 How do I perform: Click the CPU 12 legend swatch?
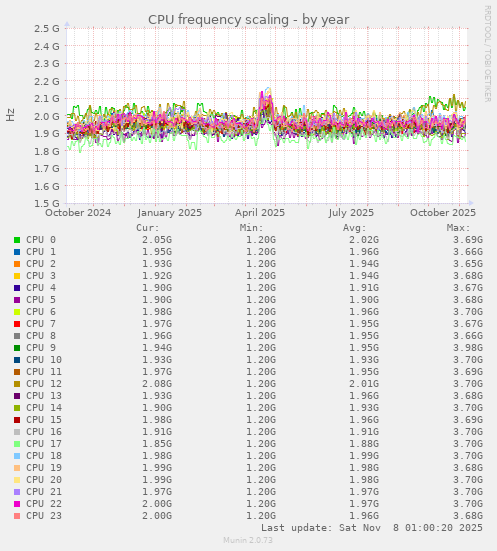pyautogui.click(x=17, y=384)
